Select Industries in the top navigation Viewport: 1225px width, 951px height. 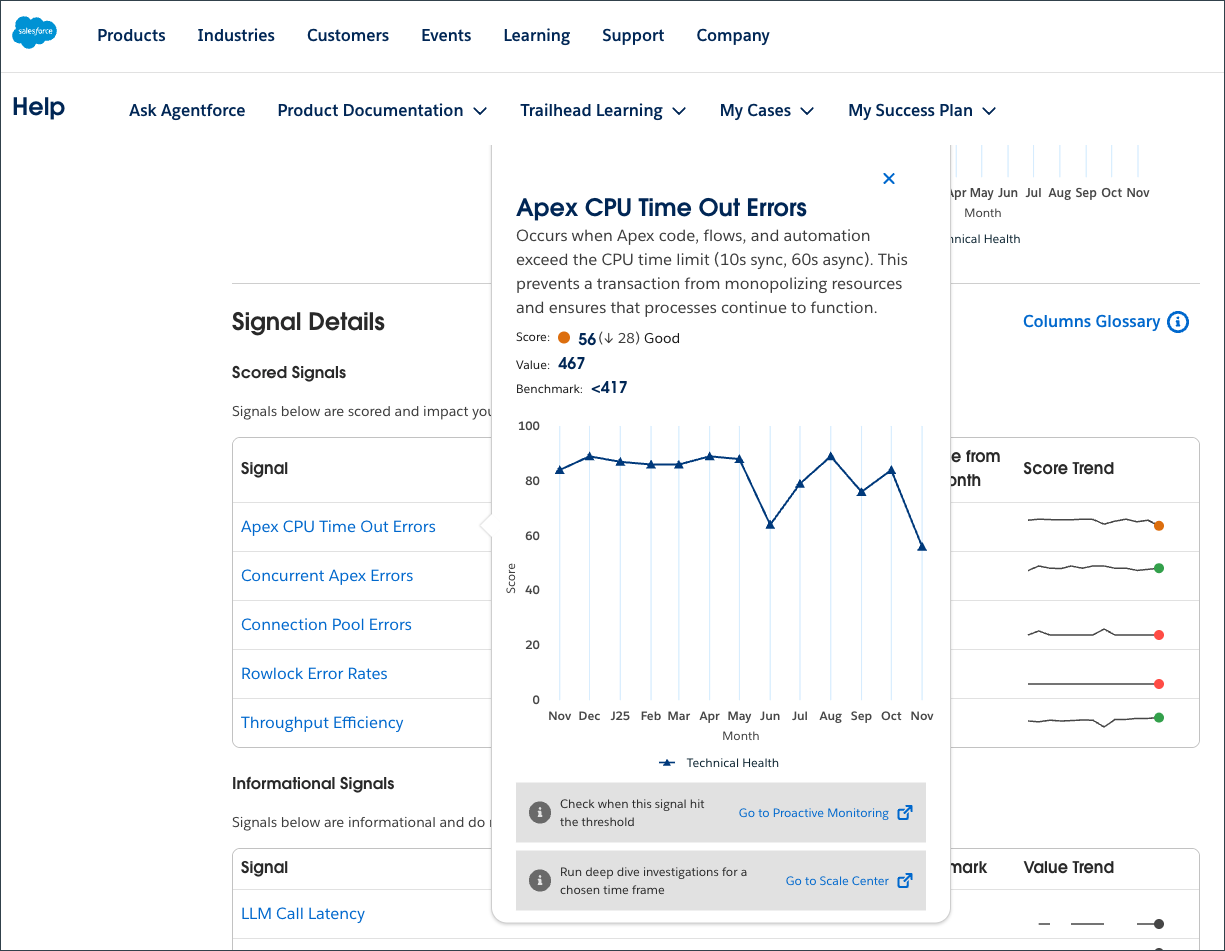pos(236,35)
